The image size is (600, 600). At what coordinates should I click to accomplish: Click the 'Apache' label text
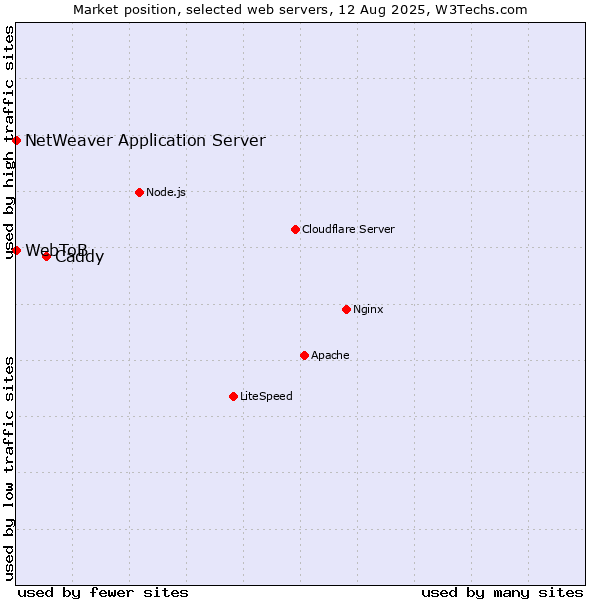330,355
